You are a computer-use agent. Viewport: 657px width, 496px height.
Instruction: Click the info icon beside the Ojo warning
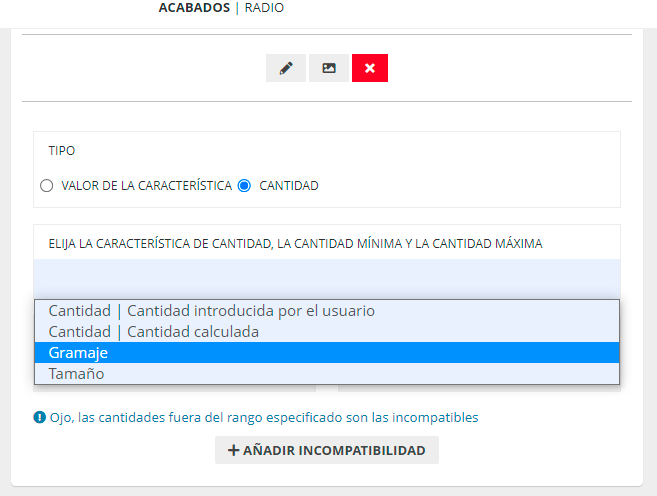(39, 417)
